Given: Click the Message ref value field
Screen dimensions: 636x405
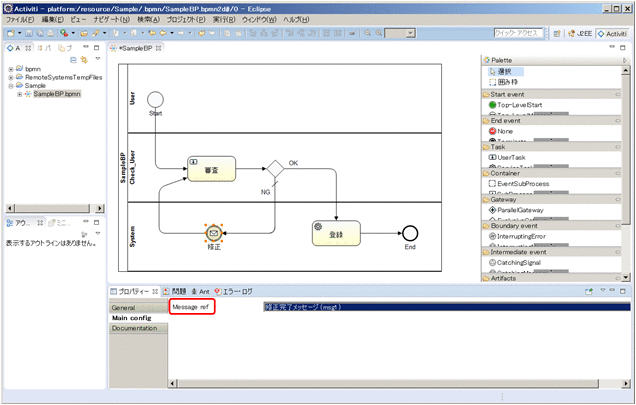Looking at the screenshot, I should pos(445,307).
